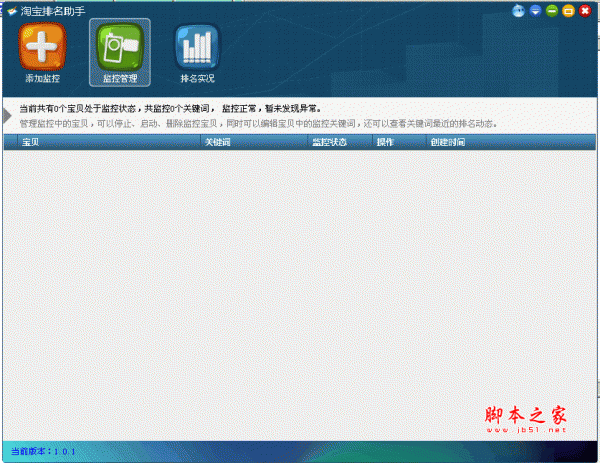The image size is (600, 463).
Task: Click the light blue mascot icon in title bar
Action: point(518,11)
